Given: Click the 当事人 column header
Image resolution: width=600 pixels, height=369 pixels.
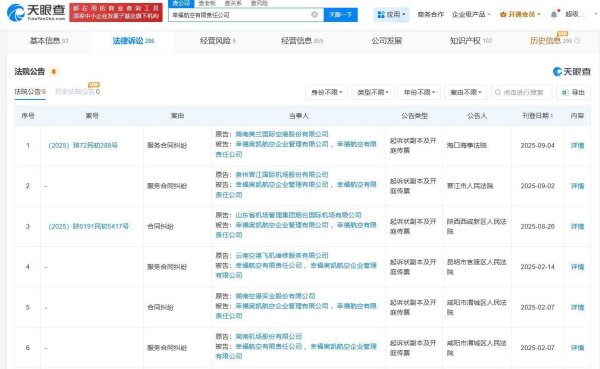Looking at the screenshot, I should (298, 116).
